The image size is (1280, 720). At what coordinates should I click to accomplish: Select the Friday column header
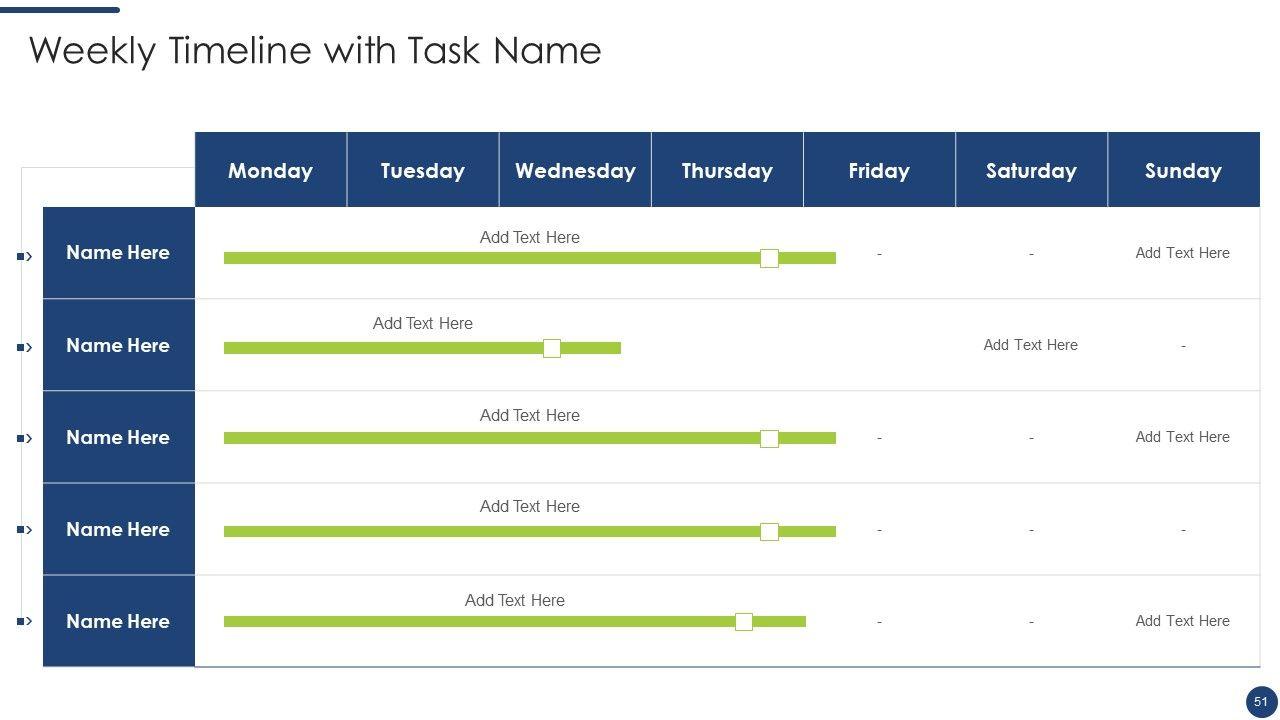(x=879, y=171)
